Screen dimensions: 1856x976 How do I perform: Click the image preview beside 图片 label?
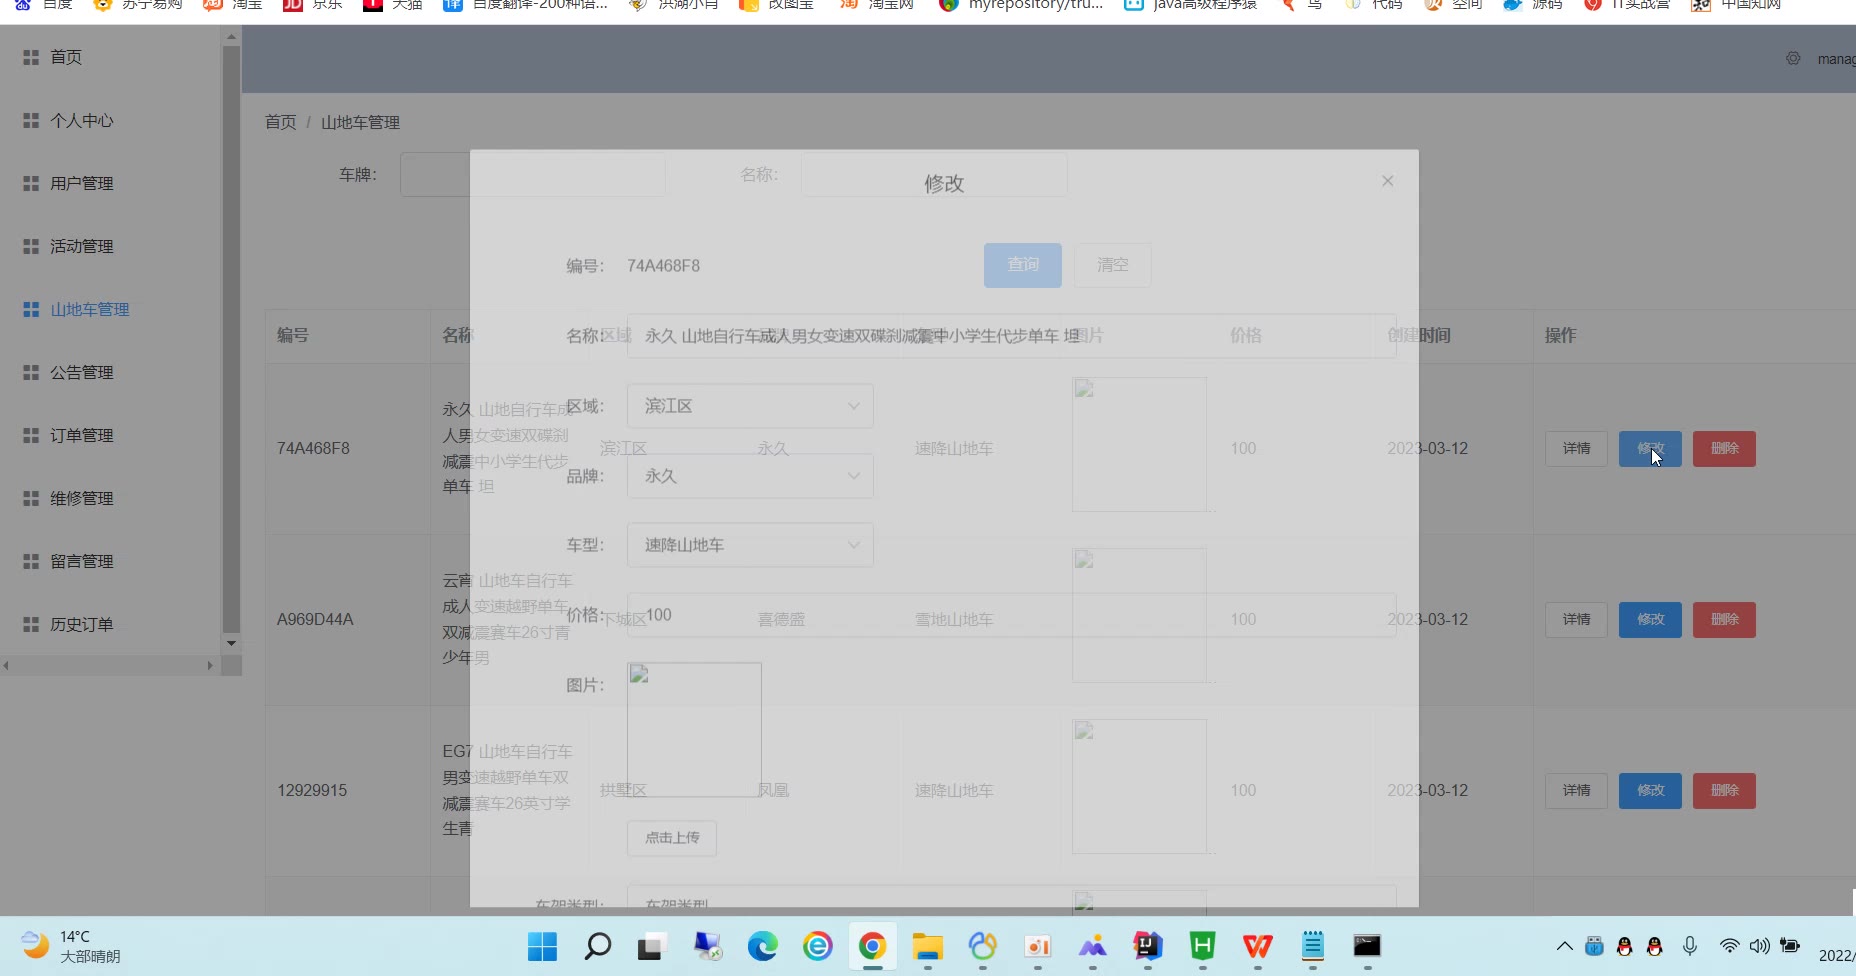pyautogui.click(x=694, y=730)
